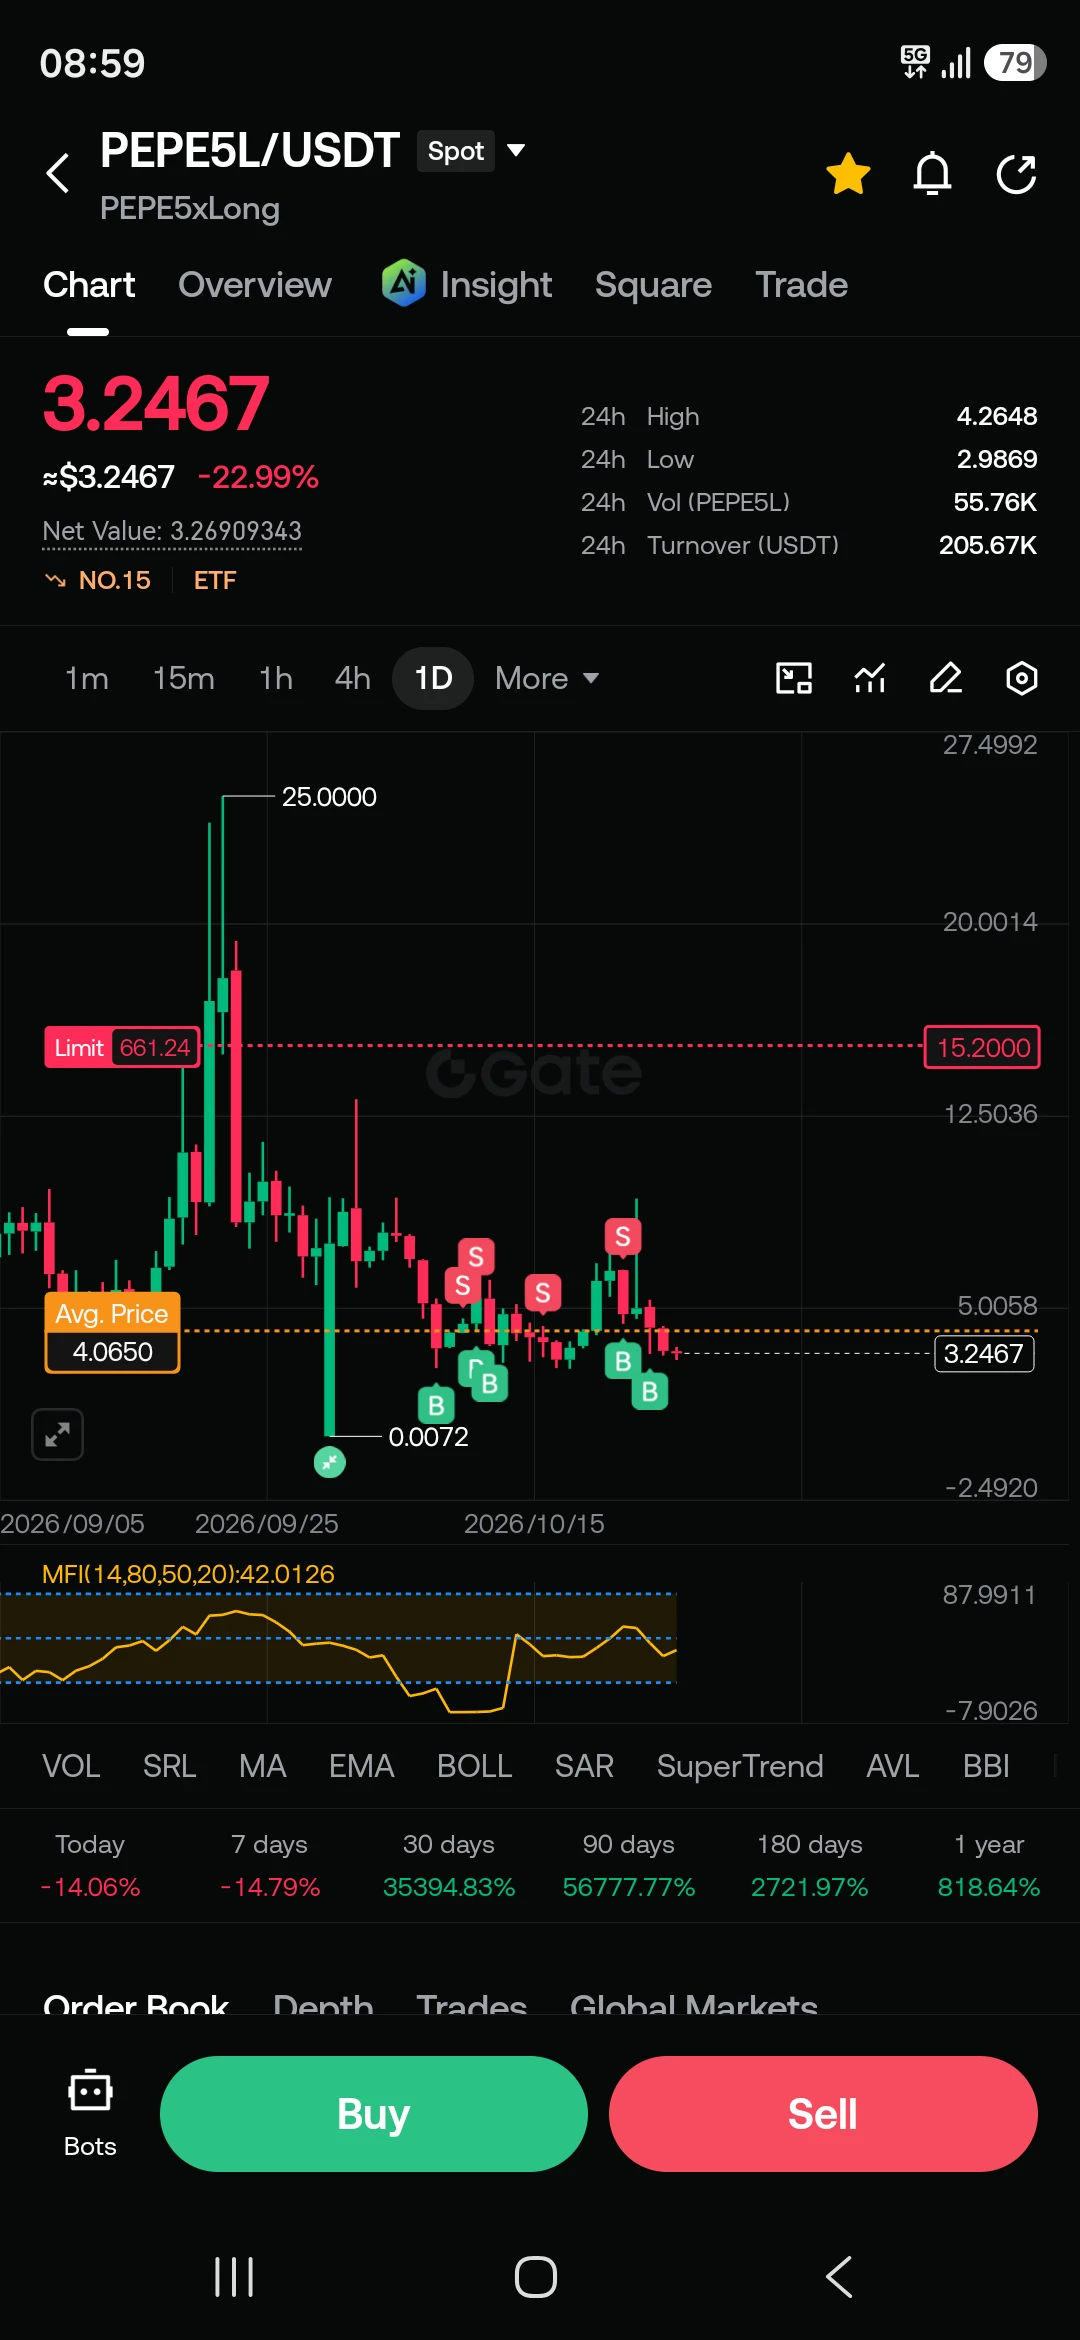The image size is (1080, 2340).
Task: Go to the Trade tab
Action: click(x=801, y=285)
